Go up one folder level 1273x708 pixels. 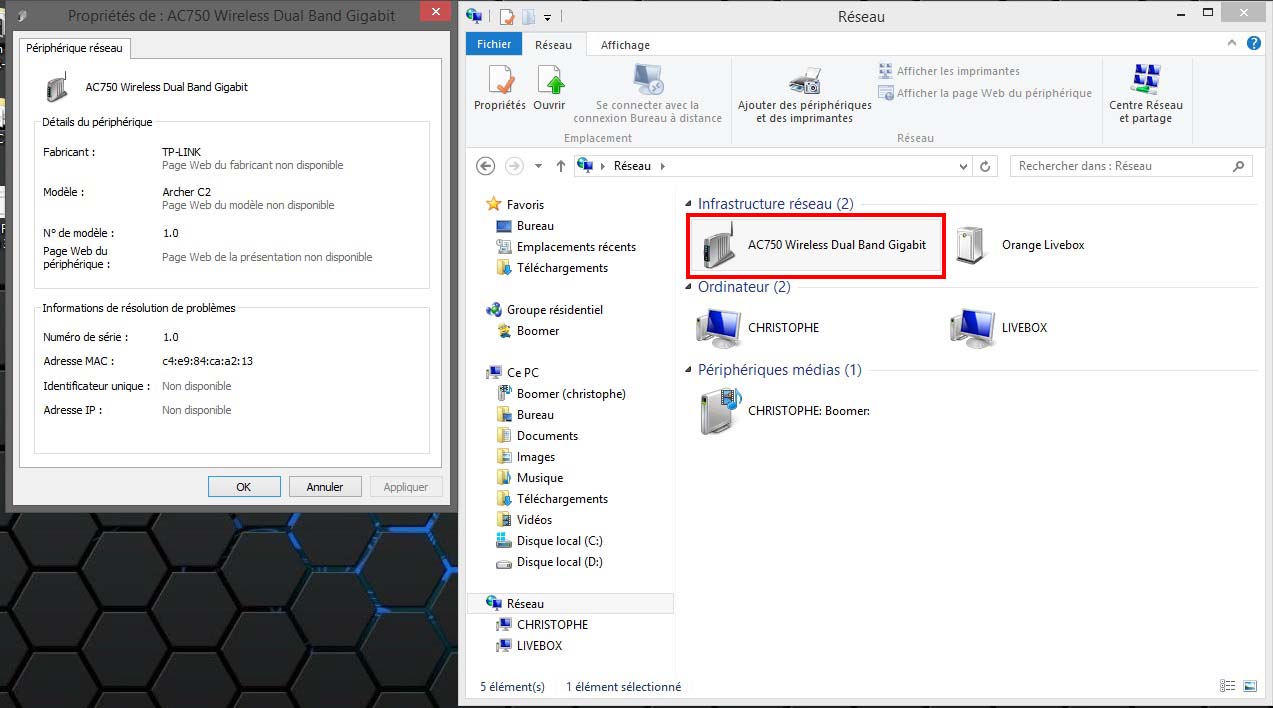[x=560, y=166]
